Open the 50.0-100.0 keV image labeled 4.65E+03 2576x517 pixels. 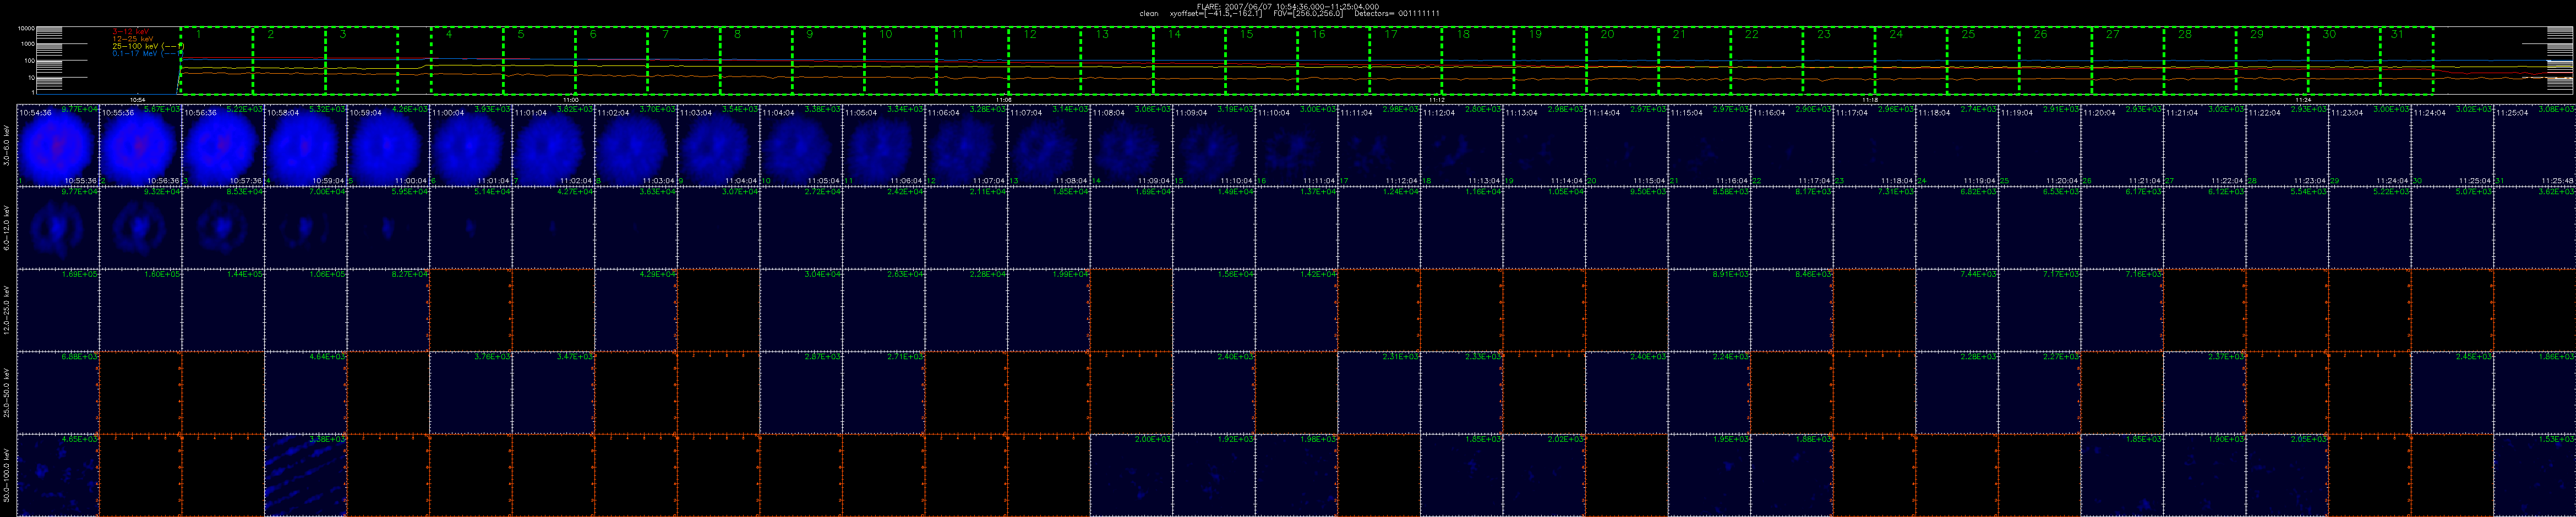click(57, 475)
